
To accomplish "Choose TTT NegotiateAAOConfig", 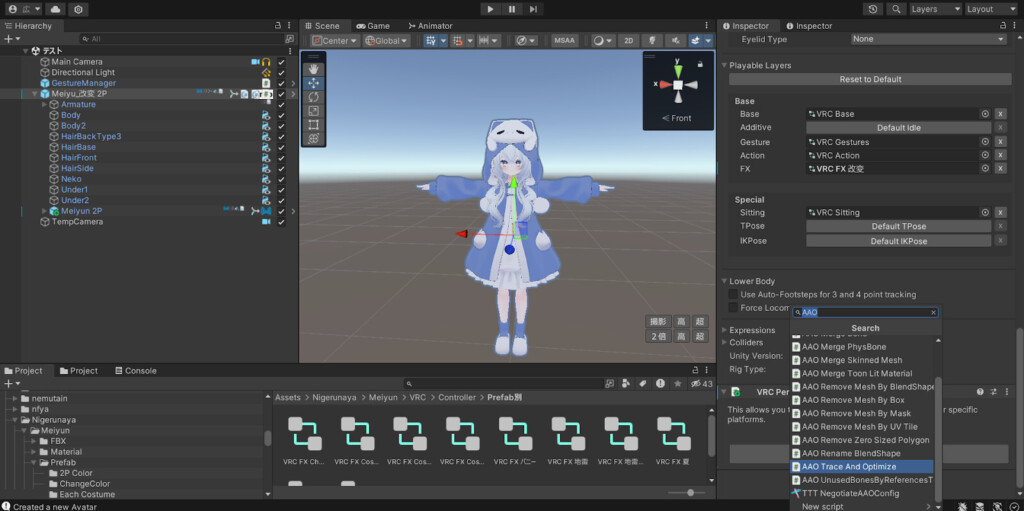I will [x=862, y=493].
